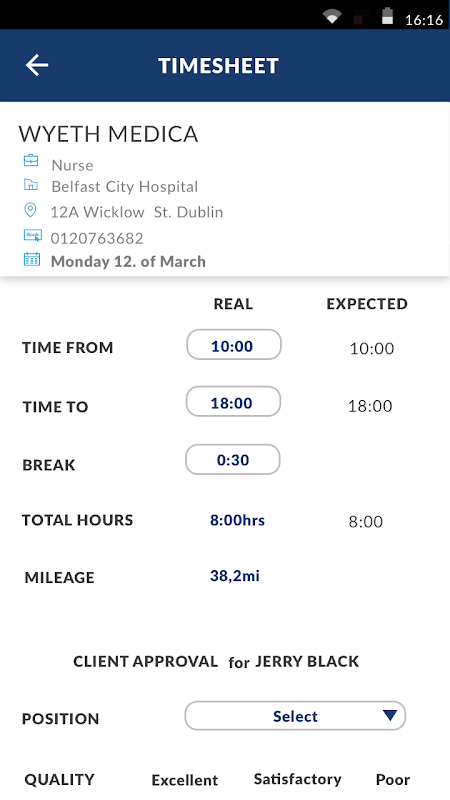Tap the Wi-Fi icon in the status bar
This screenshot has width=450, height=800.
332,17
